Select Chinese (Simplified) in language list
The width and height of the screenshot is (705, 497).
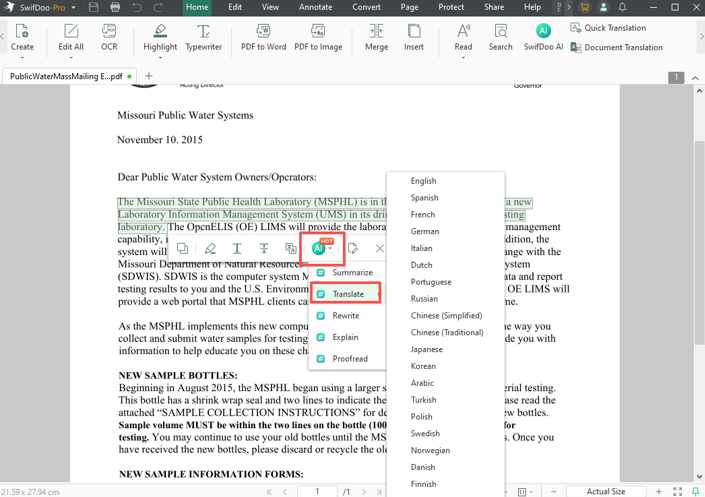(x=445, y=316)
